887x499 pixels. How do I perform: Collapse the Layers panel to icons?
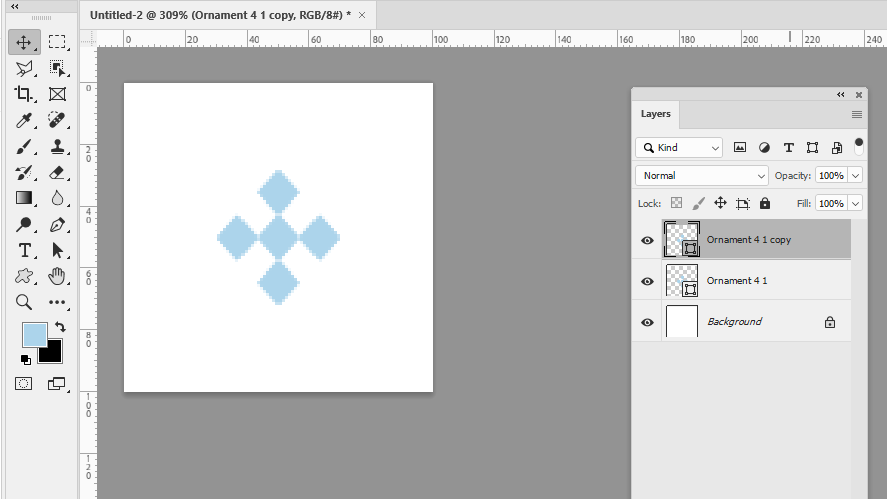[x=841, y=94]
